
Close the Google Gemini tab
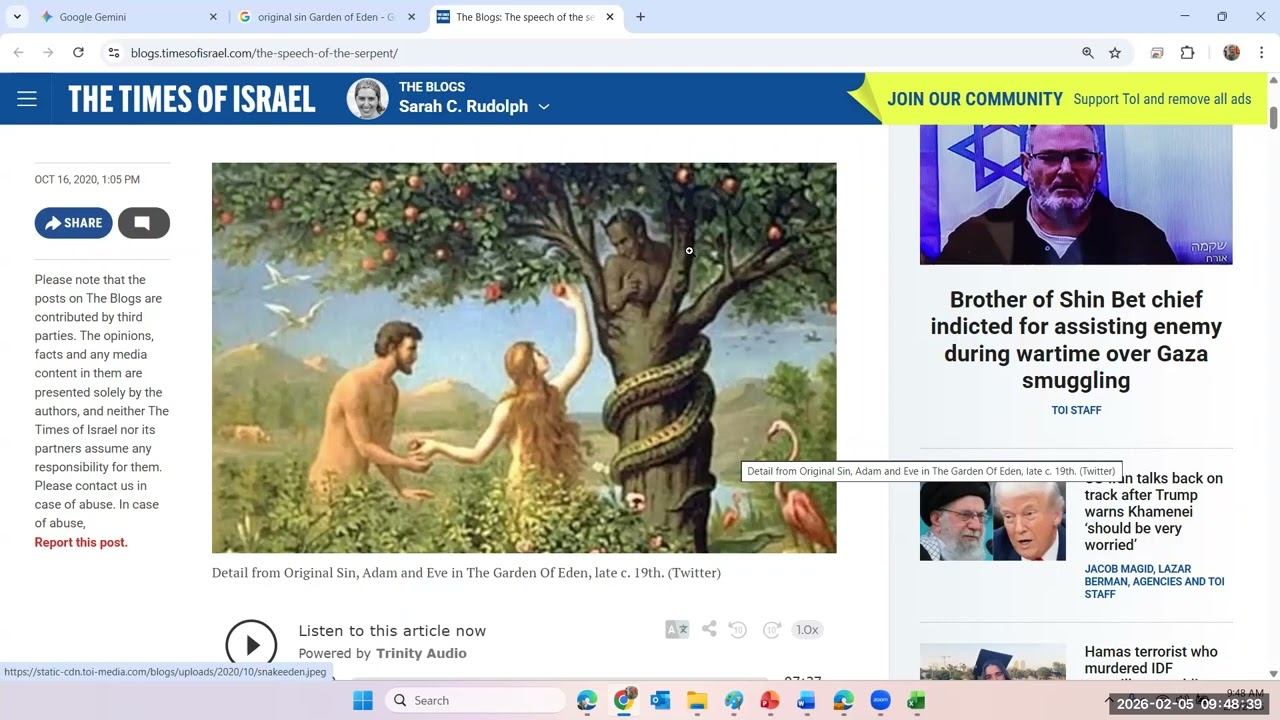click(x=213, y=17)
